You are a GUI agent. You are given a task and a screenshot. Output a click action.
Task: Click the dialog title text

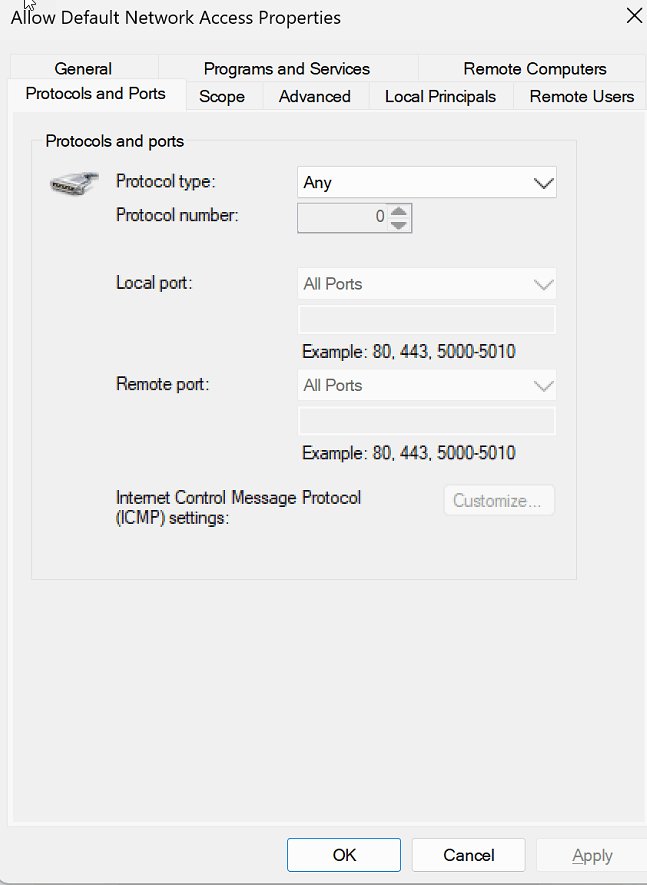(176, 17)
